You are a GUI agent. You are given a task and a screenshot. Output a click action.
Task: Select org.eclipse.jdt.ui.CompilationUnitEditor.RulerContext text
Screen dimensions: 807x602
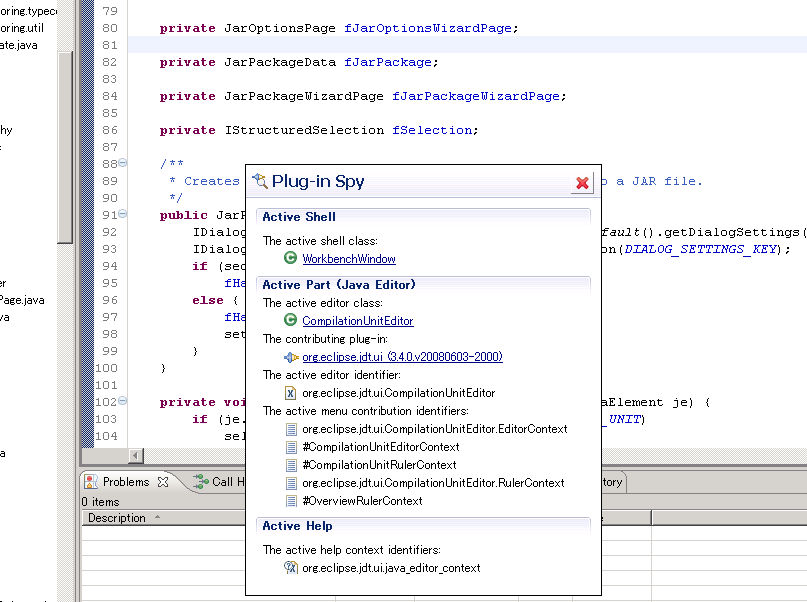point(433,483)
